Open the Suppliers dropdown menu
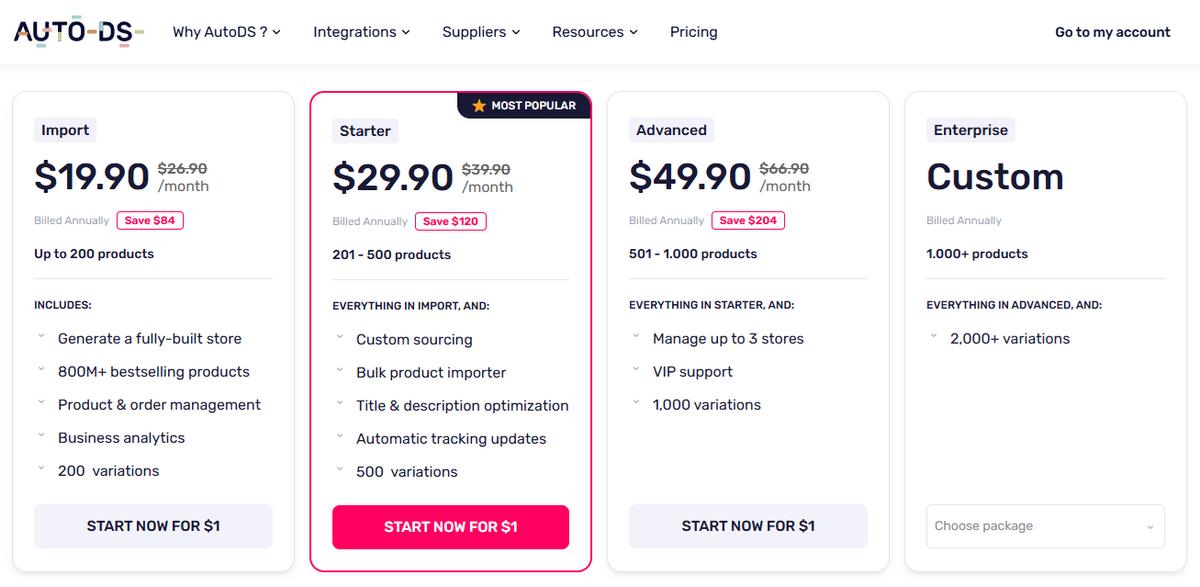 [481, 31]
